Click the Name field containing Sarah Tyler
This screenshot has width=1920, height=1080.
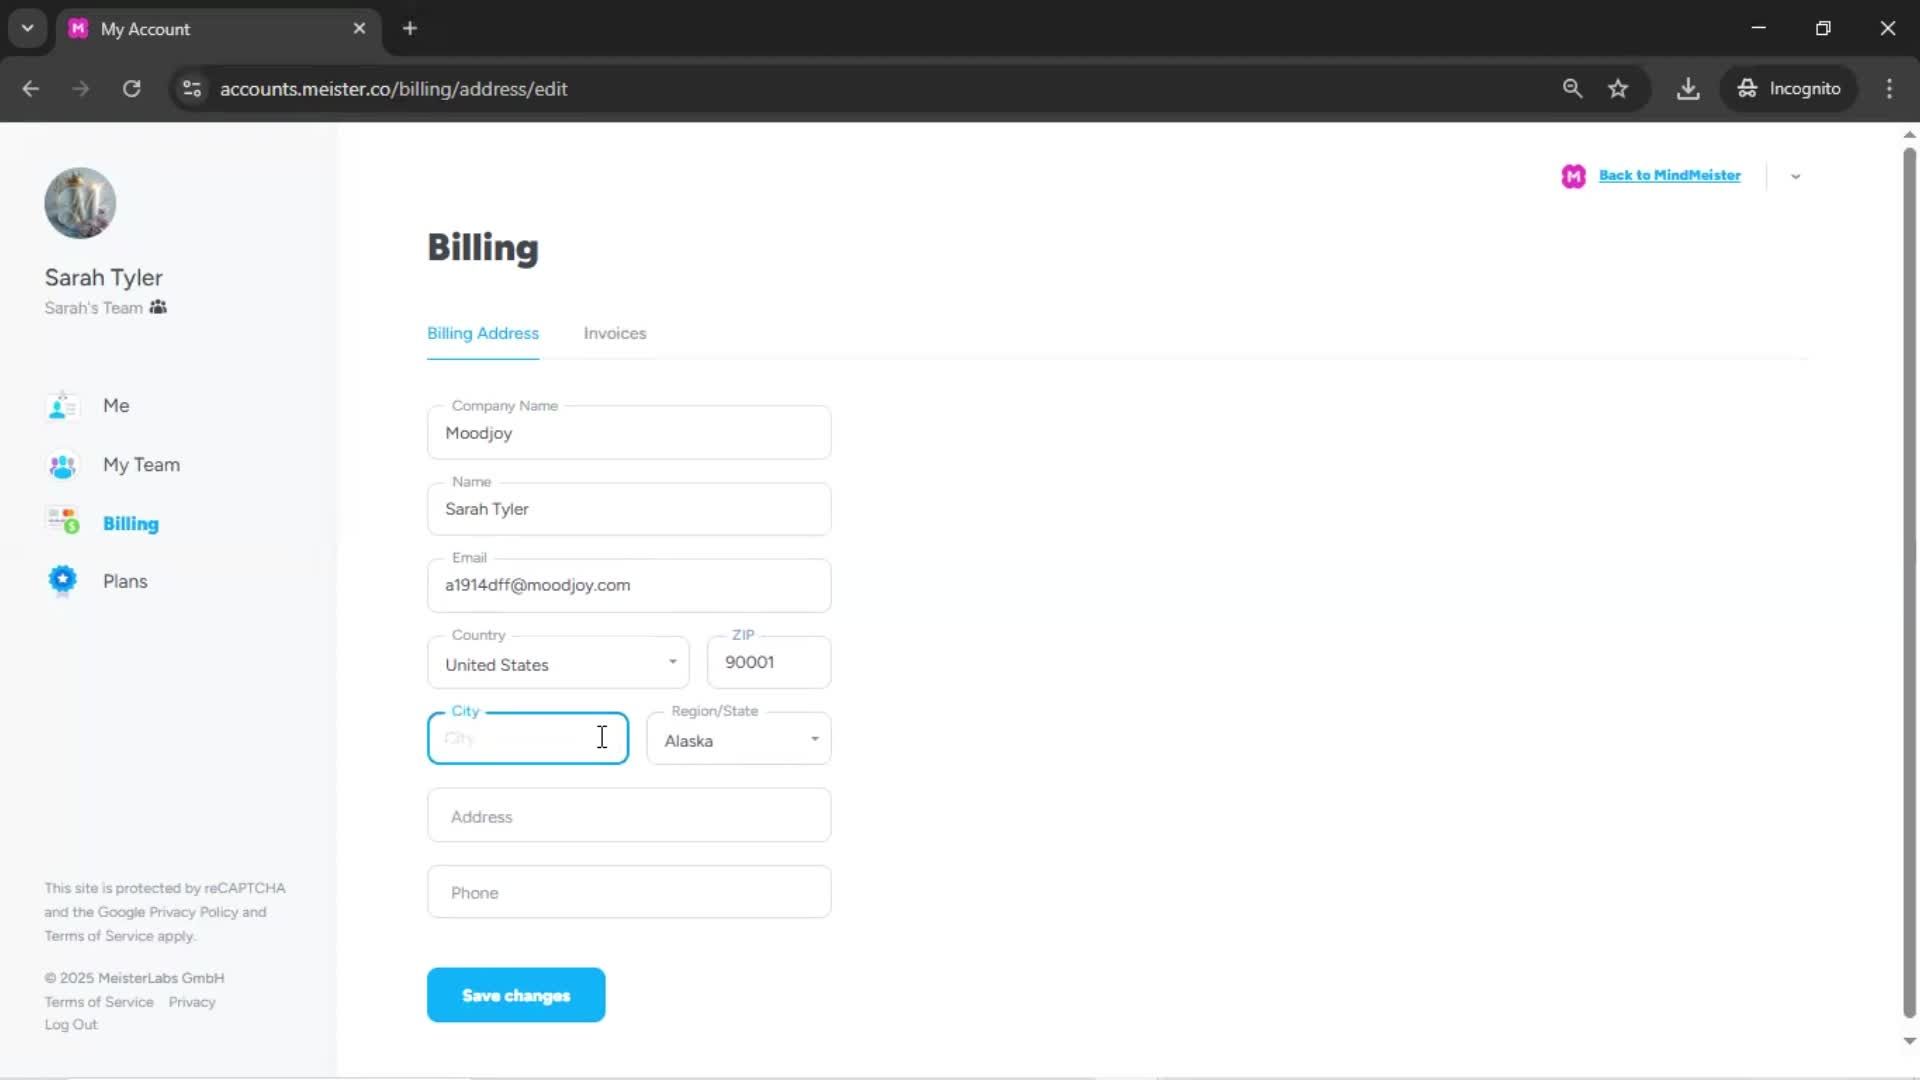(629, 509)
